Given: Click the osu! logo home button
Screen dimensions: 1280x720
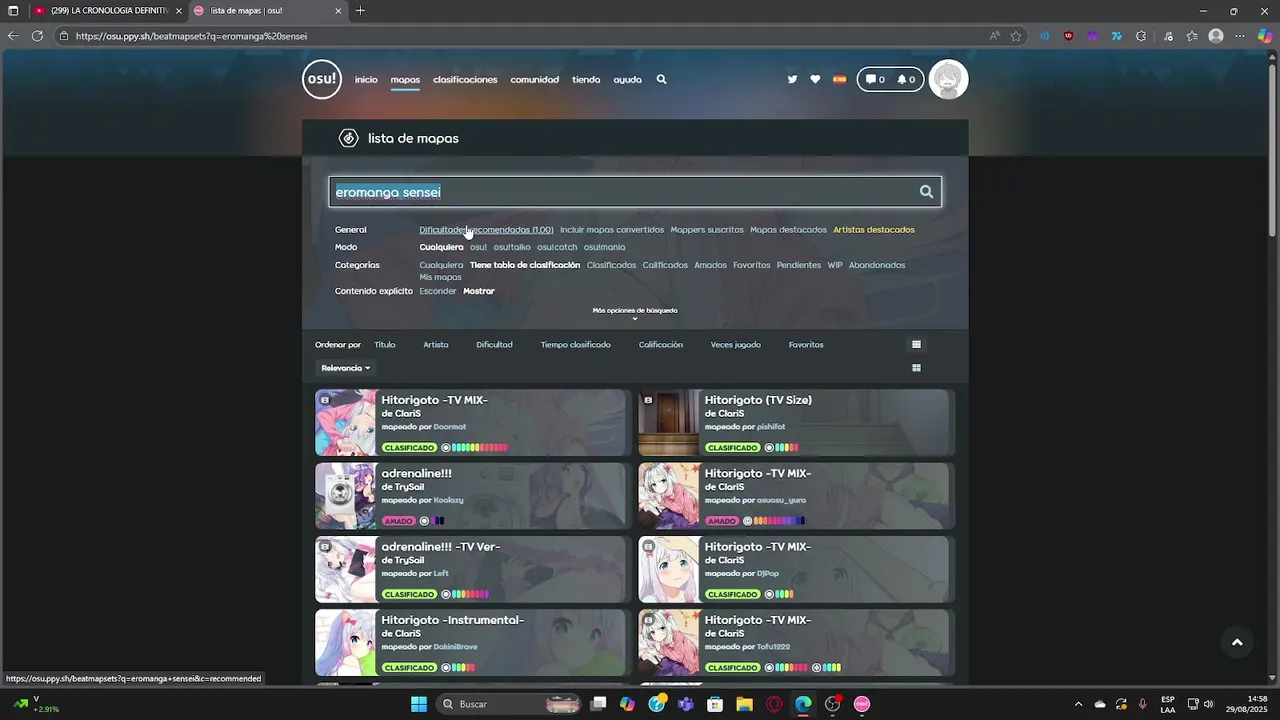Looking at the screenshot, I should point(322,79).
